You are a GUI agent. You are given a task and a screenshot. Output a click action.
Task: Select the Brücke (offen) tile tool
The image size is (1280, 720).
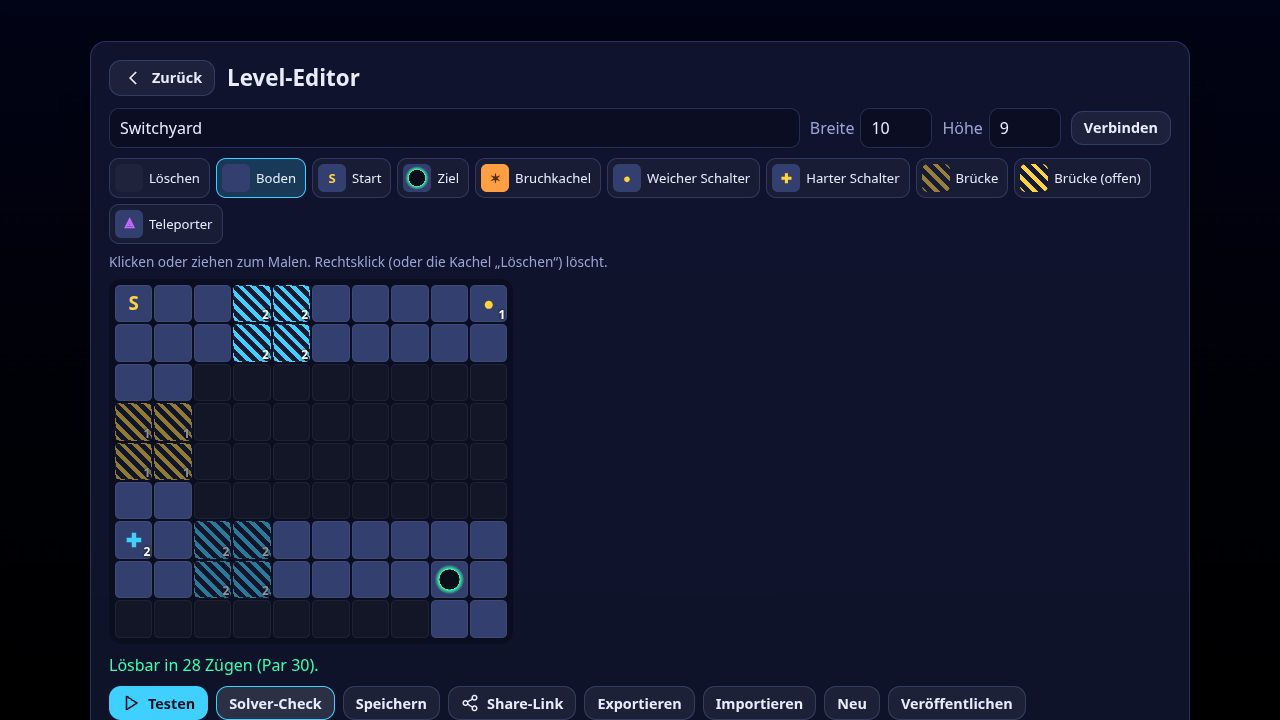[1082, 178]
